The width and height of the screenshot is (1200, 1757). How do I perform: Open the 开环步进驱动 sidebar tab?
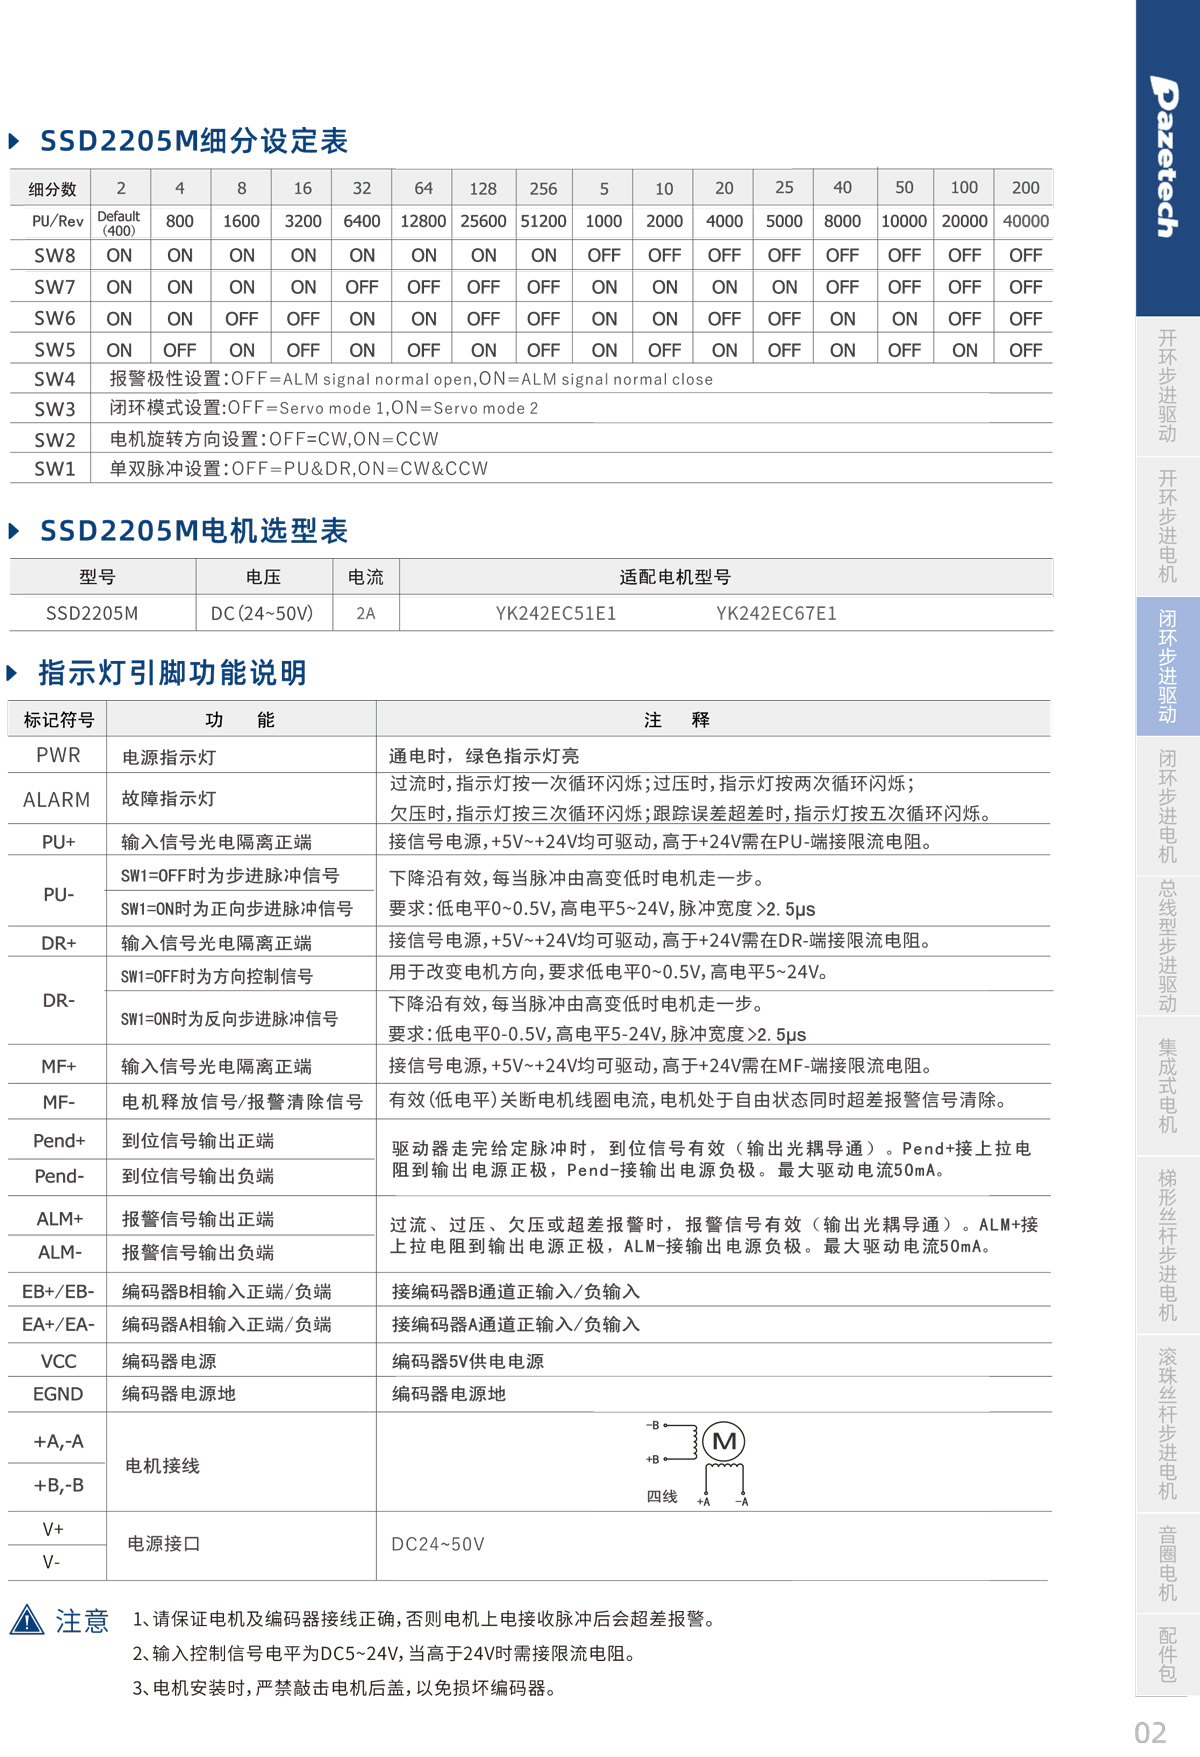[x=1167, y=386]
